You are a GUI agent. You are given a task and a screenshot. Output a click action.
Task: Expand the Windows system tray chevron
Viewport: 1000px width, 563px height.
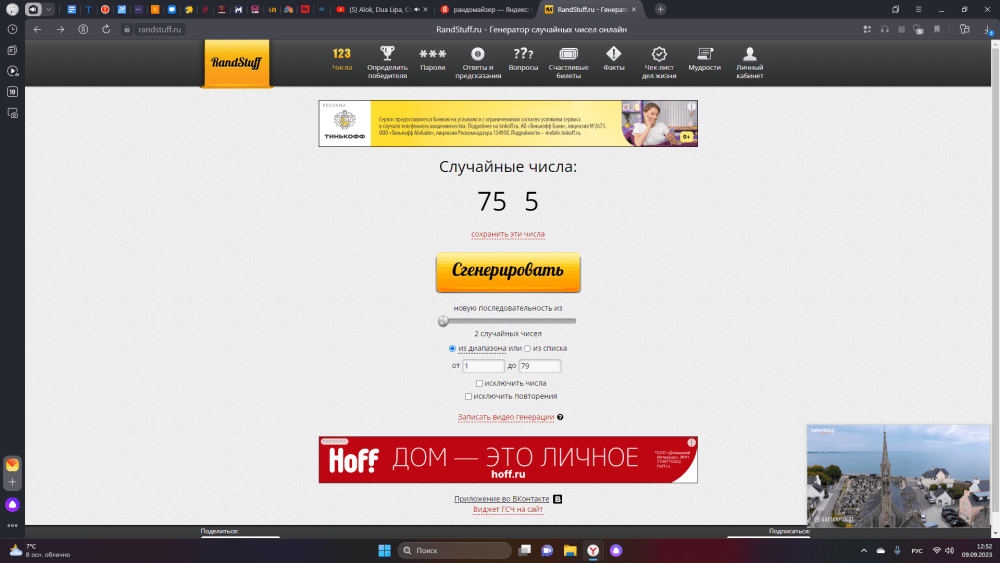click(x=863, y=551)
